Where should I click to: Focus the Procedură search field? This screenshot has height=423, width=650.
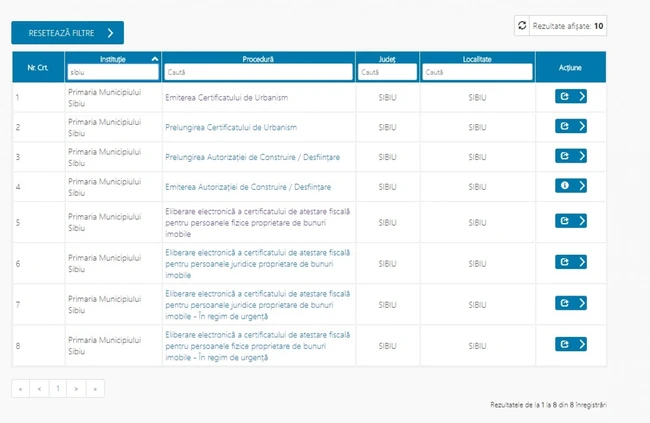click(258, 72)
